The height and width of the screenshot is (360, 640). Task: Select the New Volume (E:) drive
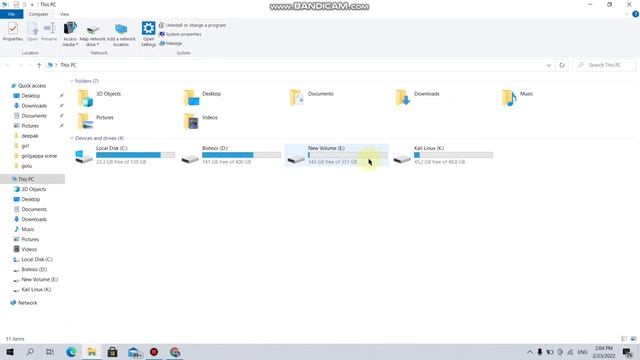click(x=337, y=155)
